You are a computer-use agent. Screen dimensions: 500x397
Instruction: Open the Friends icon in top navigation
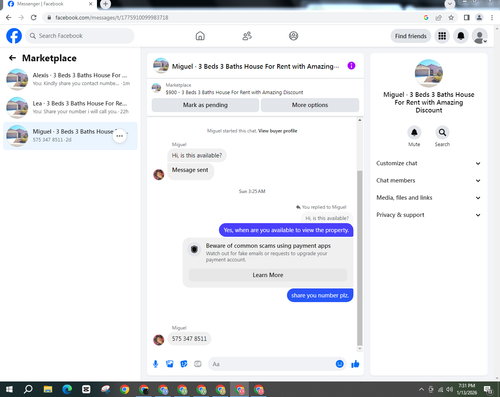coord(247,36)
